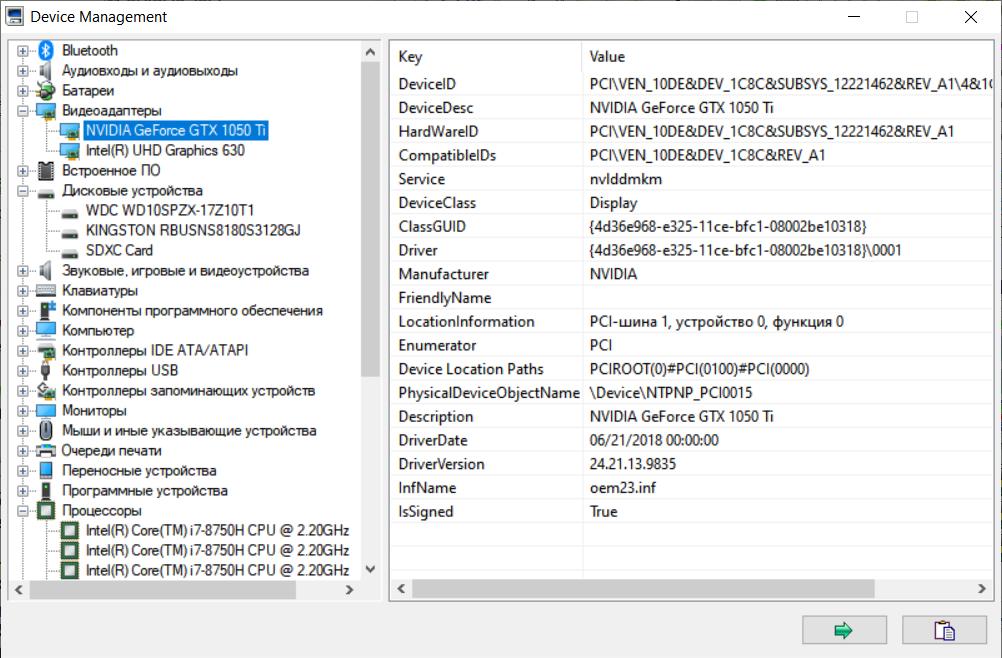Select the InfName value oem23.inf
The height and width of the screenshot is (658, 1002).
pos(622,487)
